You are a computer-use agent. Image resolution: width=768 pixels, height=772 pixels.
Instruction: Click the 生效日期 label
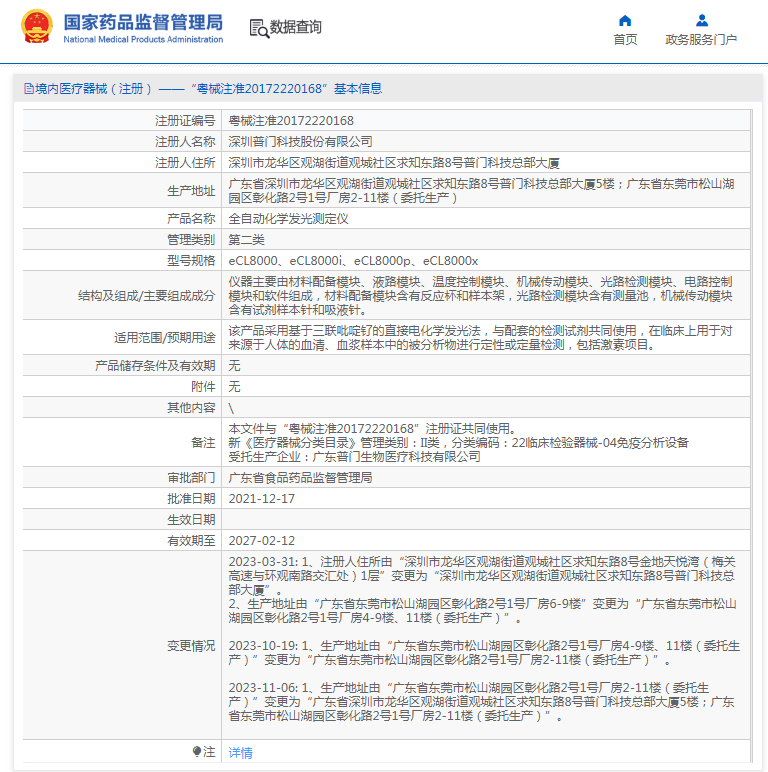(191, 520)
